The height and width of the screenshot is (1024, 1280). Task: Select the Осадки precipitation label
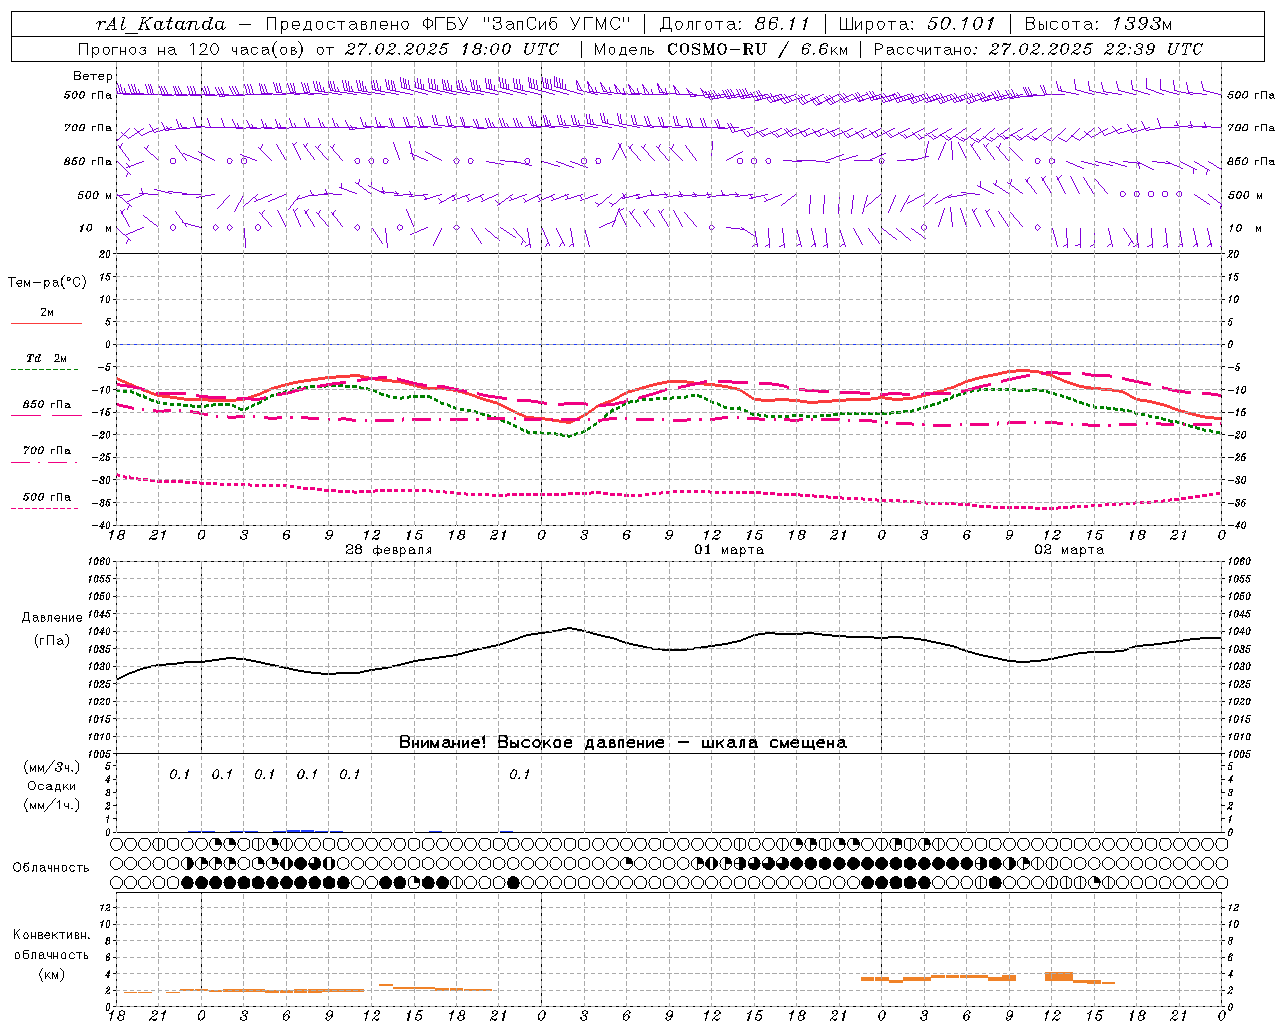point(52,786)
